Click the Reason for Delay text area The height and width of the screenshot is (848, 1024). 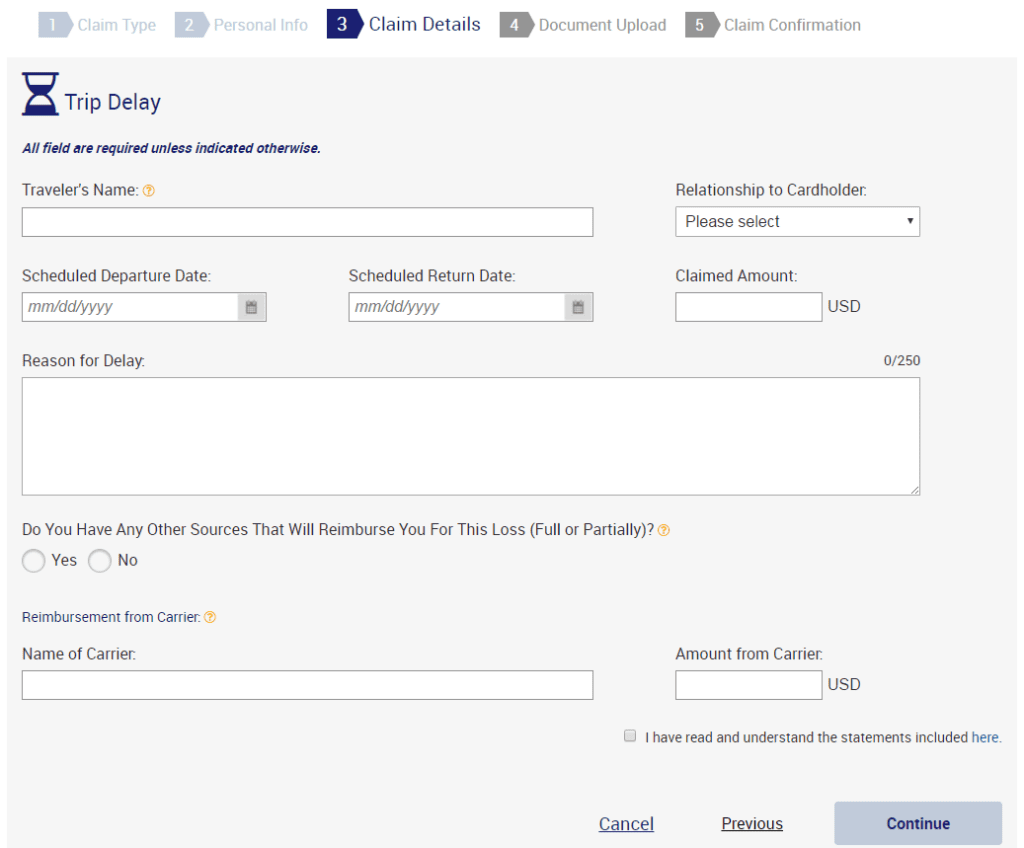pyautogui.click(x=470, y=435)
